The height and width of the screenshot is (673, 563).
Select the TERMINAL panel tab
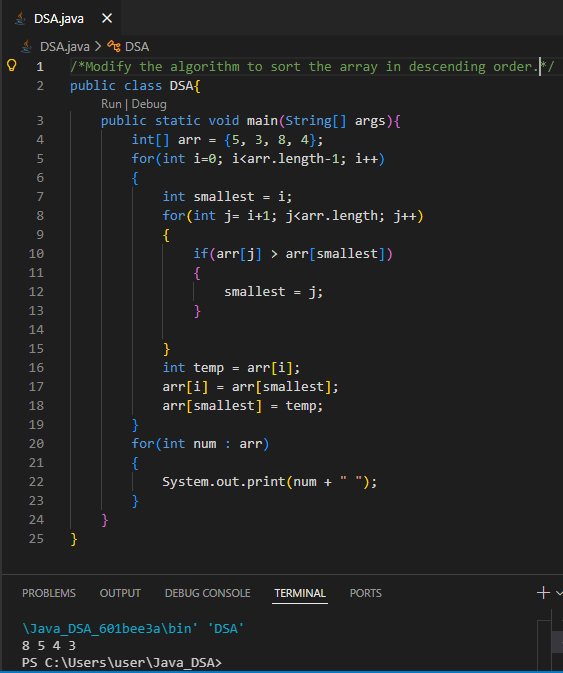pyautogui.click(x=300, y=593)
